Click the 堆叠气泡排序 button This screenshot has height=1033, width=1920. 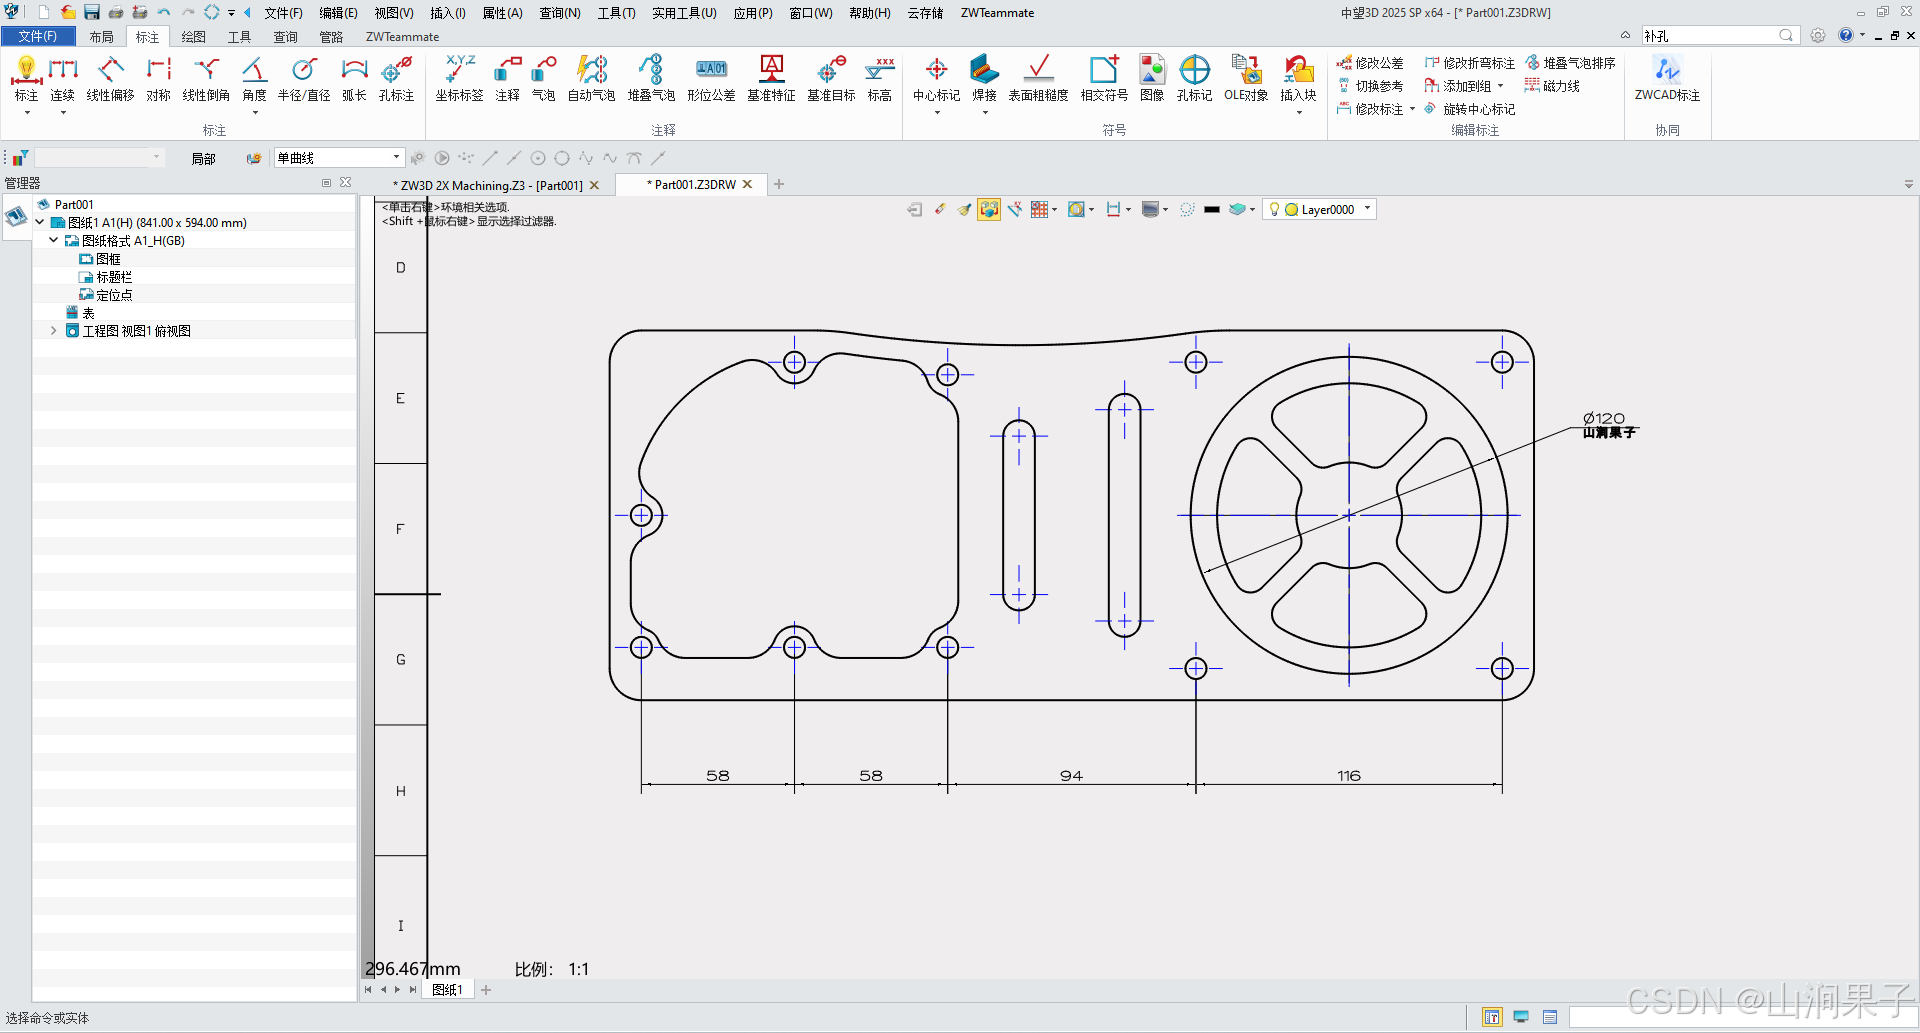pyautogui.click(x=1570, y=63)
